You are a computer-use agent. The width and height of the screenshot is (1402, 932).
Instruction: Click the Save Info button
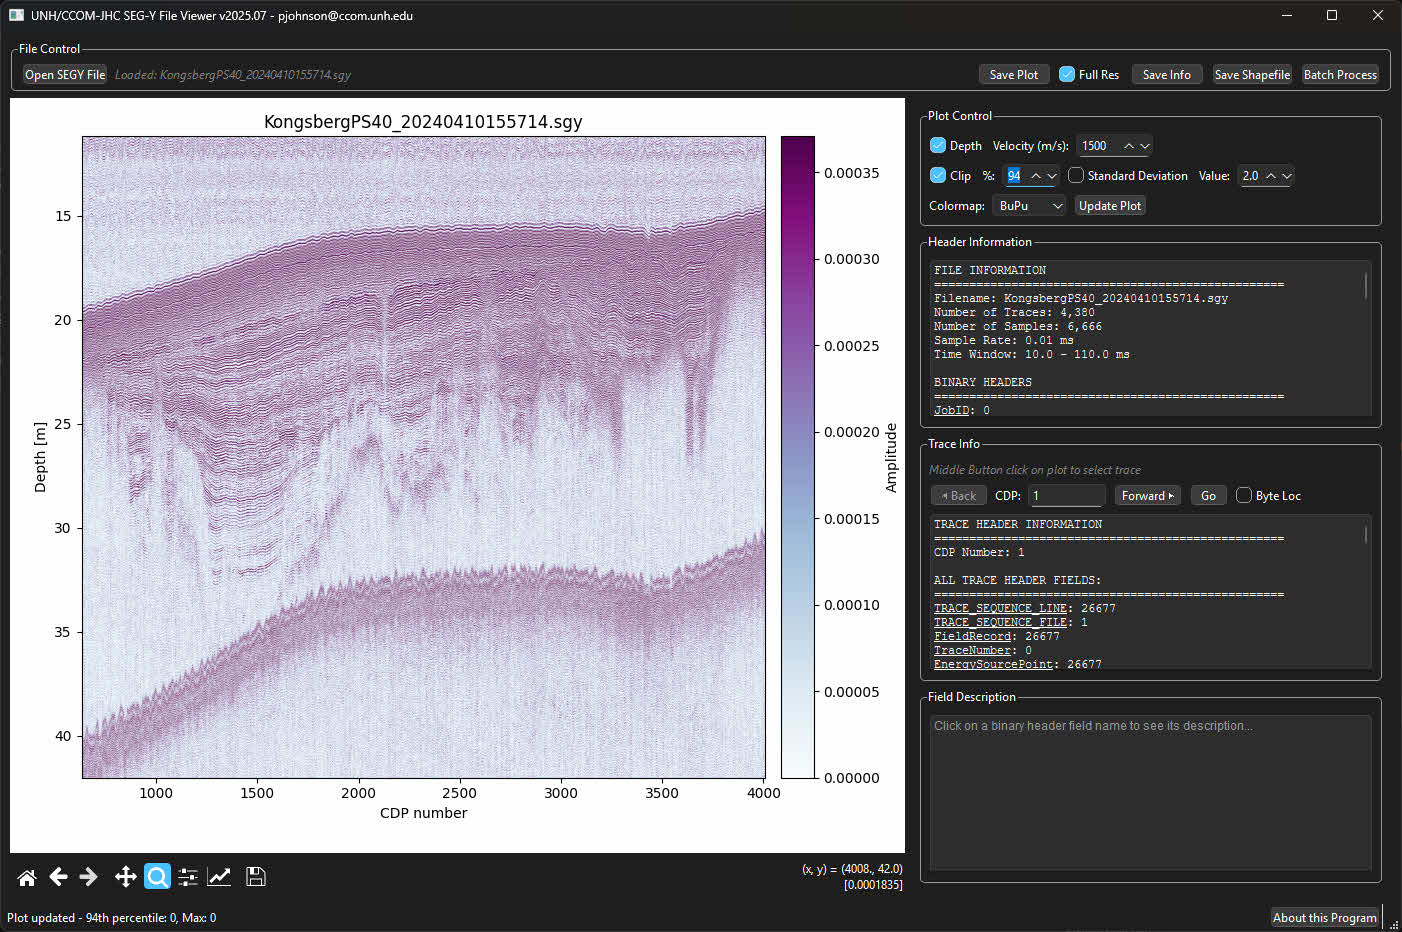click(1167, 74)
